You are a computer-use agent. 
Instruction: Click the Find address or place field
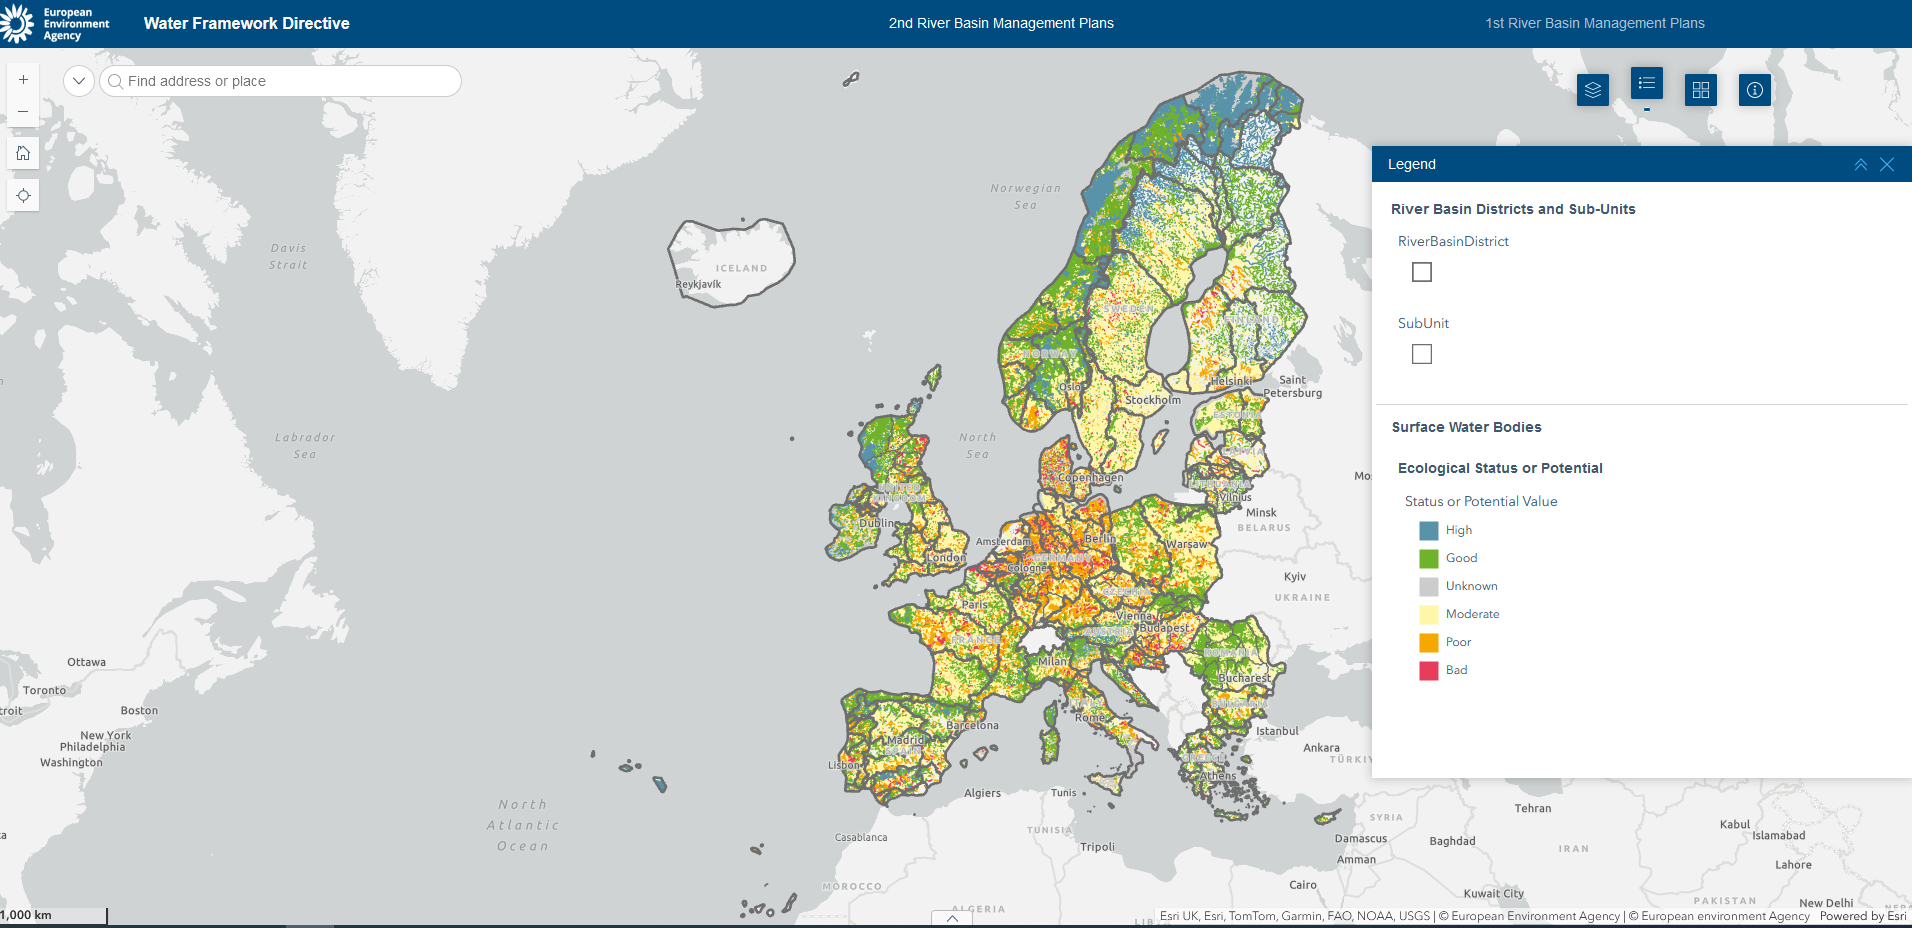[281, 81]
